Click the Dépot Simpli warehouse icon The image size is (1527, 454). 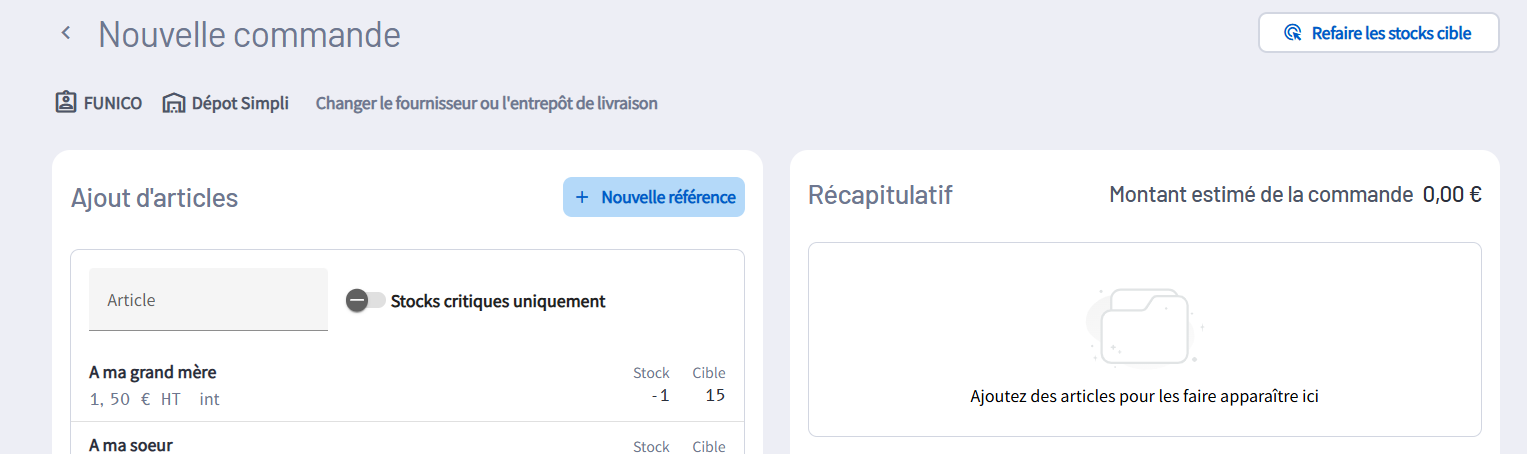[174, 103]
